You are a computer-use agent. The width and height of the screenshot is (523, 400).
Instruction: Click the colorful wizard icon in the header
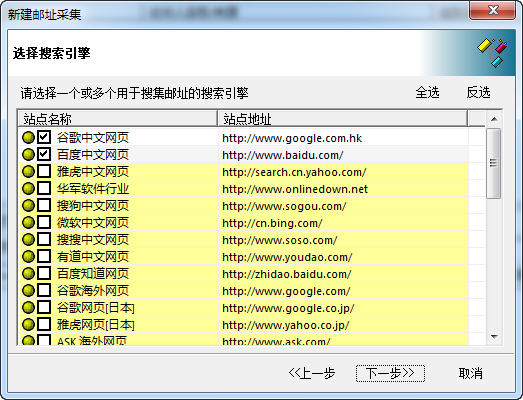pyautogui.click(x=492, y=53)
